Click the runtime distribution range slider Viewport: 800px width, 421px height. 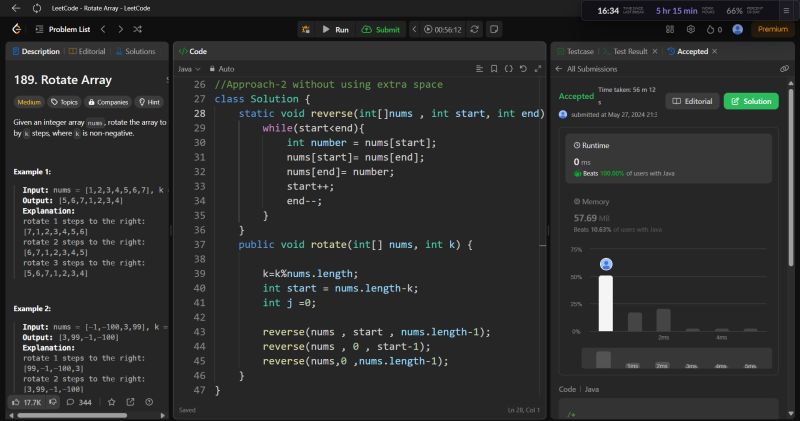pos(677,358)
